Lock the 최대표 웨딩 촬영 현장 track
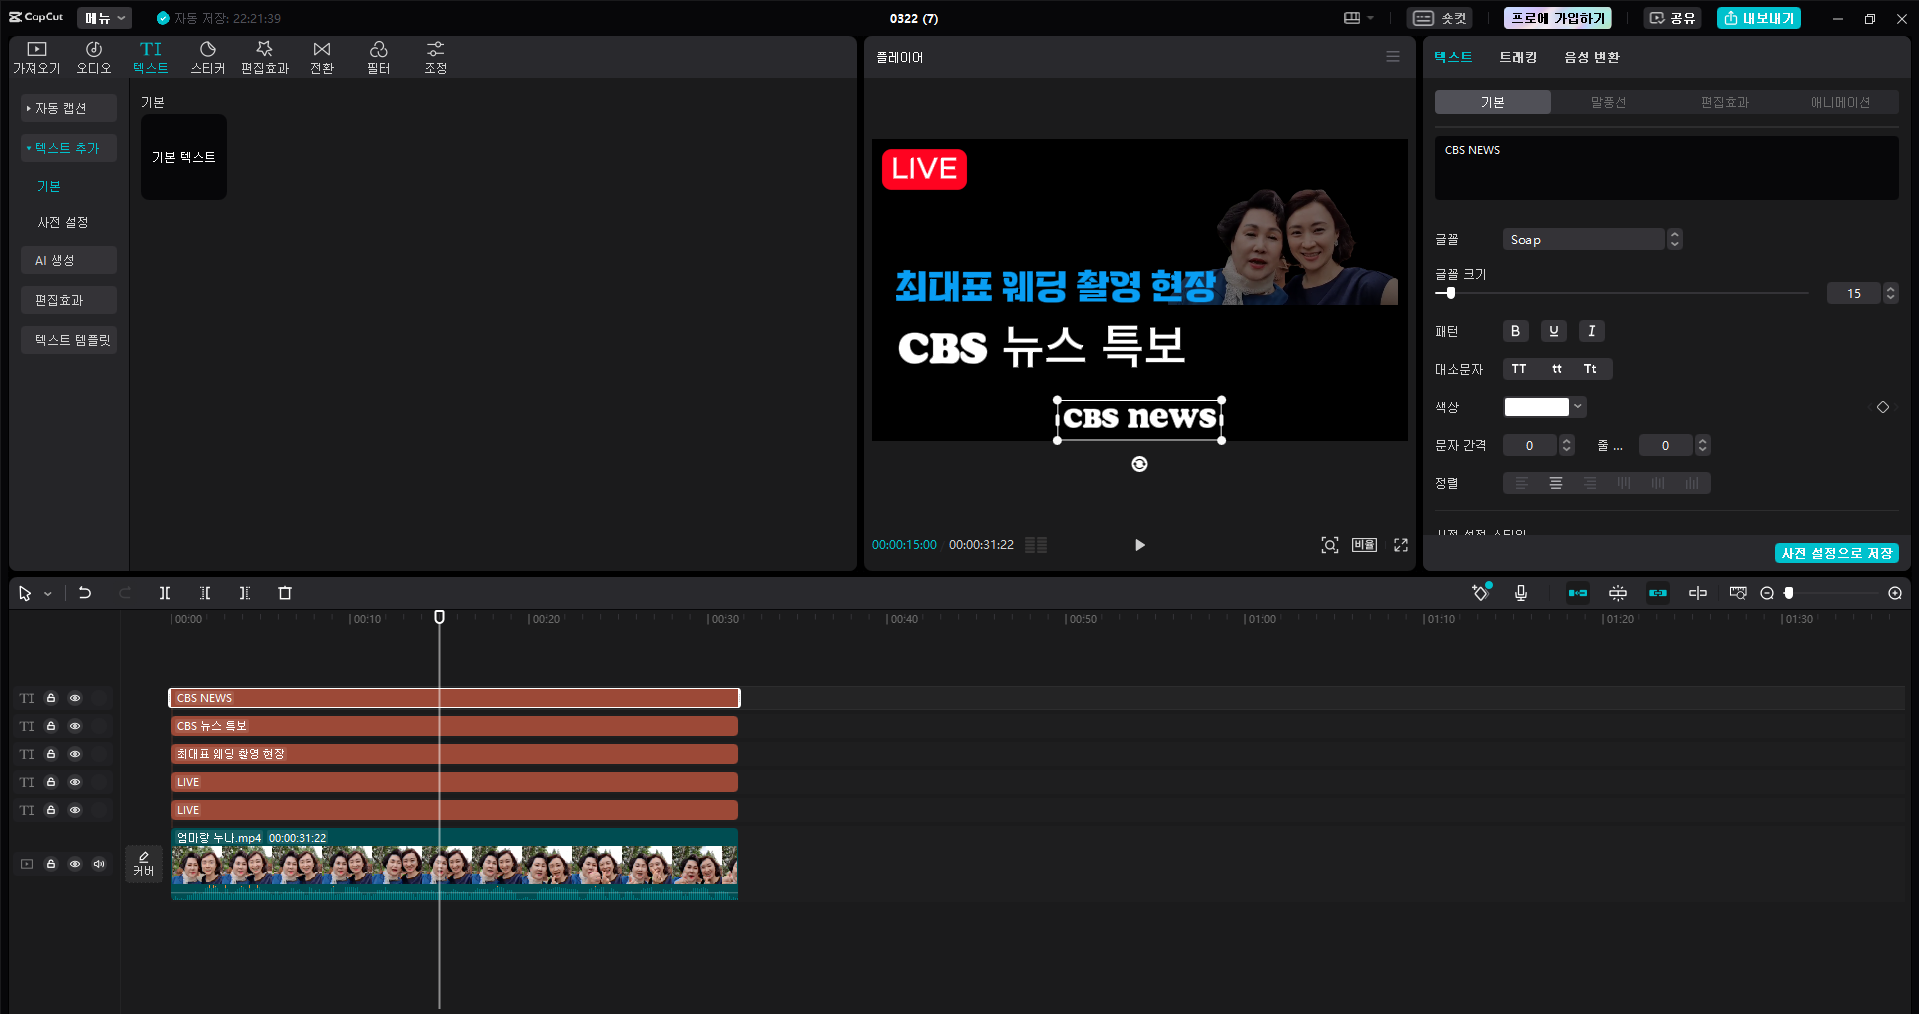This screenshot has width=1919, height=1014. coord(51,754)
